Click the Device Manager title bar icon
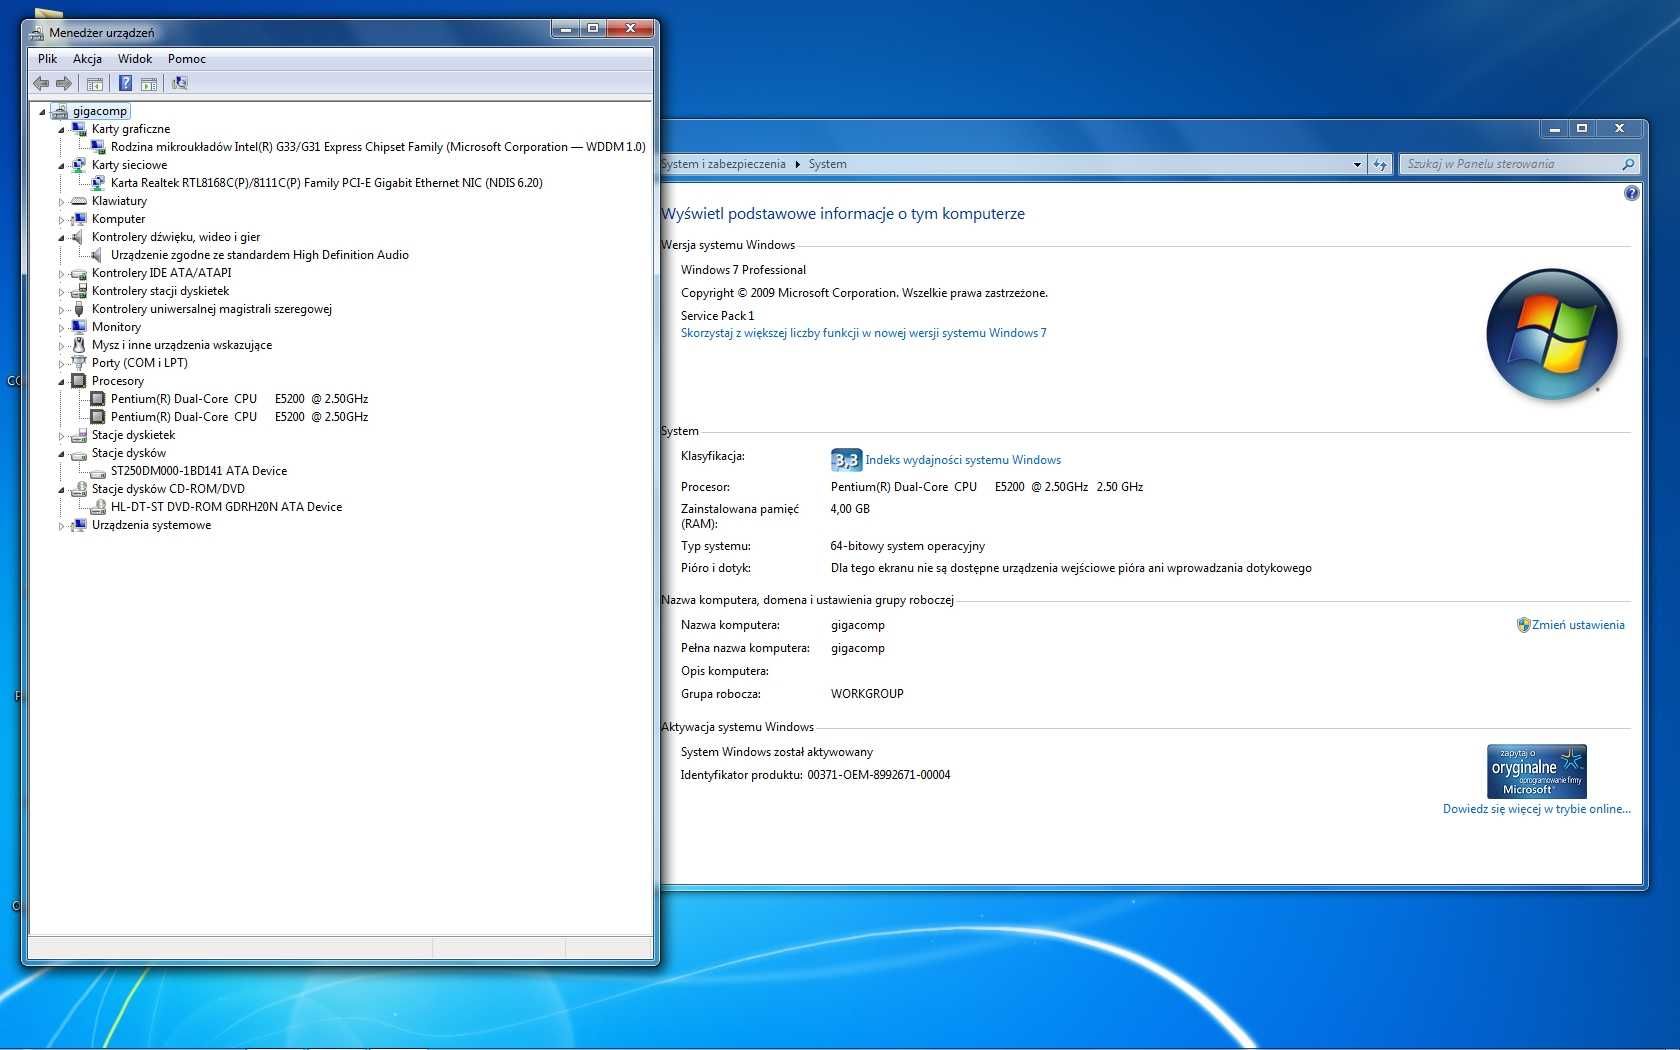Screen dimensions: 1680x1050 pos(37,33)
